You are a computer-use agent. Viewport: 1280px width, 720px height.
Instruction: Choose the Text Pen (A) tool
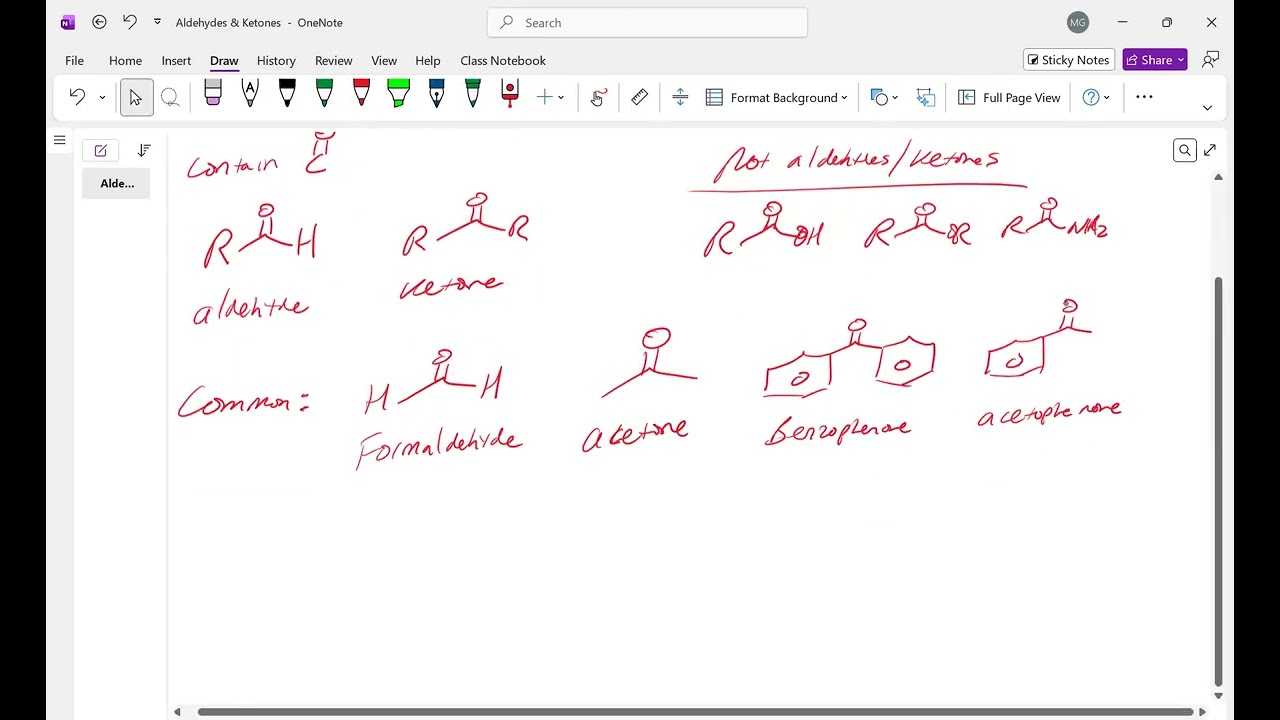(x=250, y=94)
